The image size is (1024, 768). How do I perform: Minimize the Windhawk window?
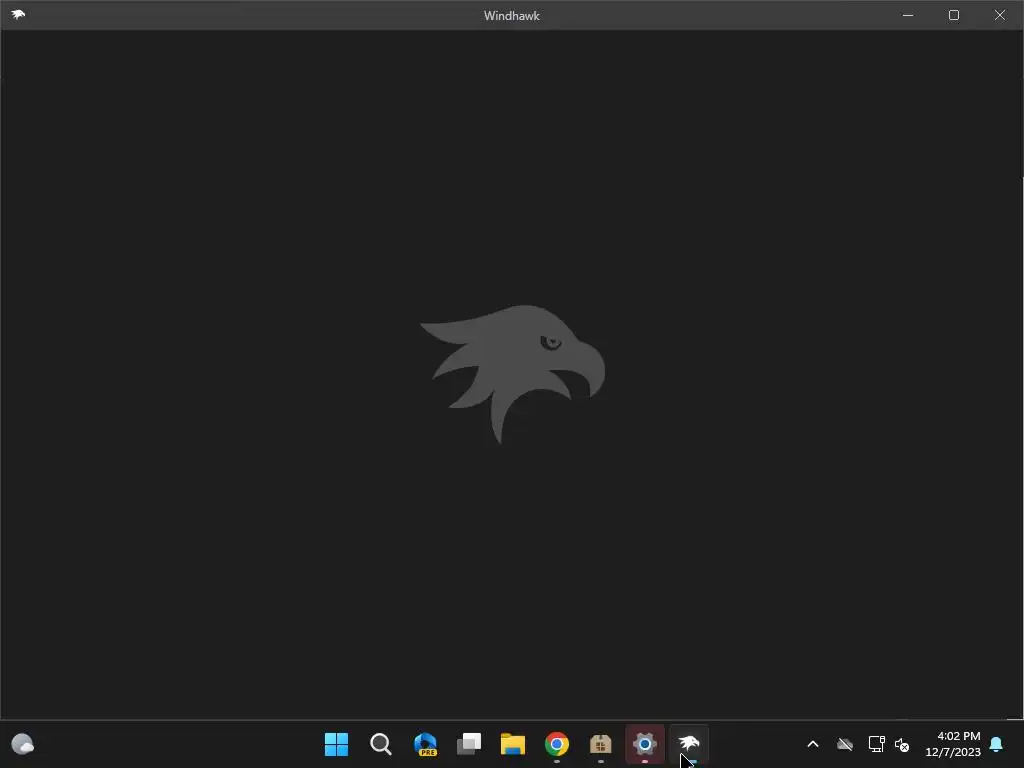tap(908, 15)
